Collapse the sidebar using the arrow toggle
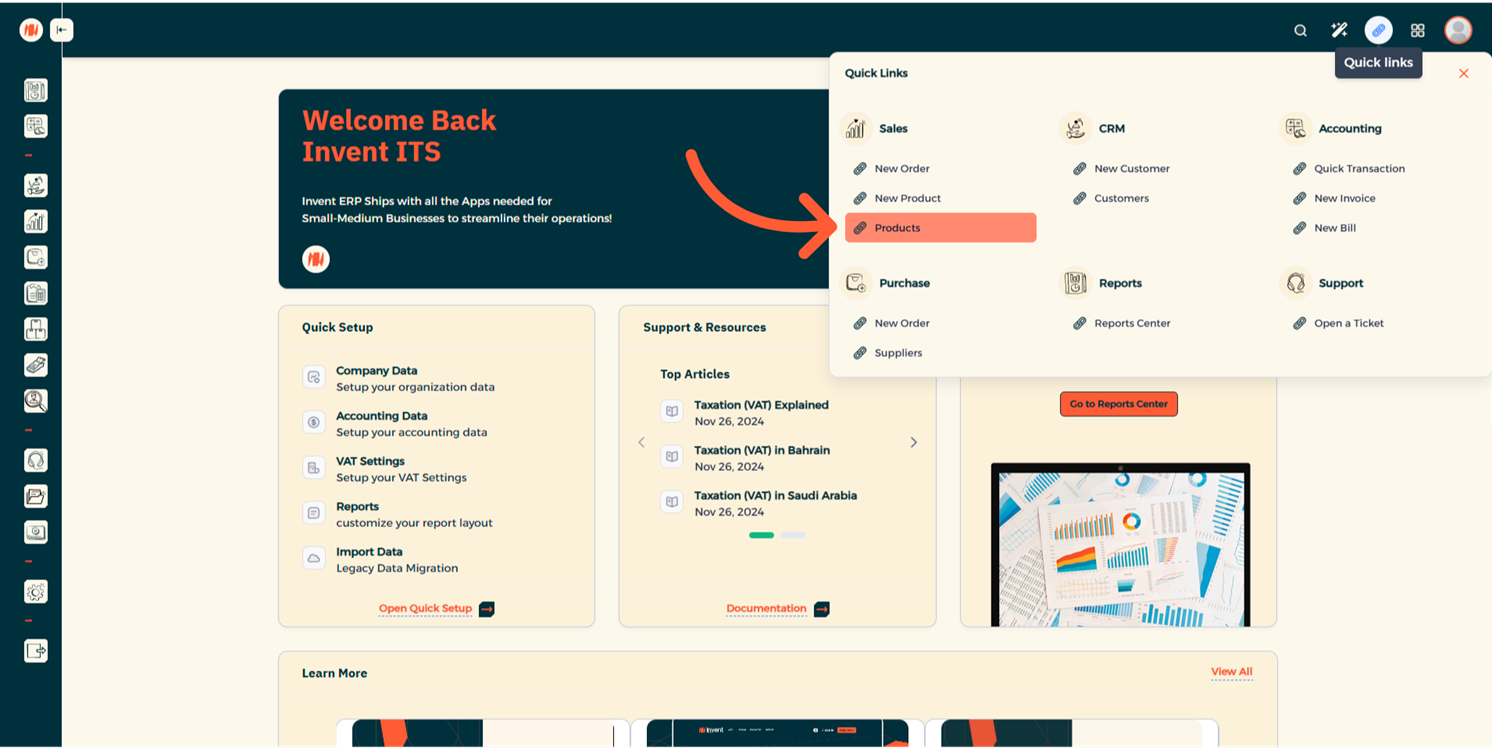Viewport: 1492px width, 748px height. pos(62,30)
